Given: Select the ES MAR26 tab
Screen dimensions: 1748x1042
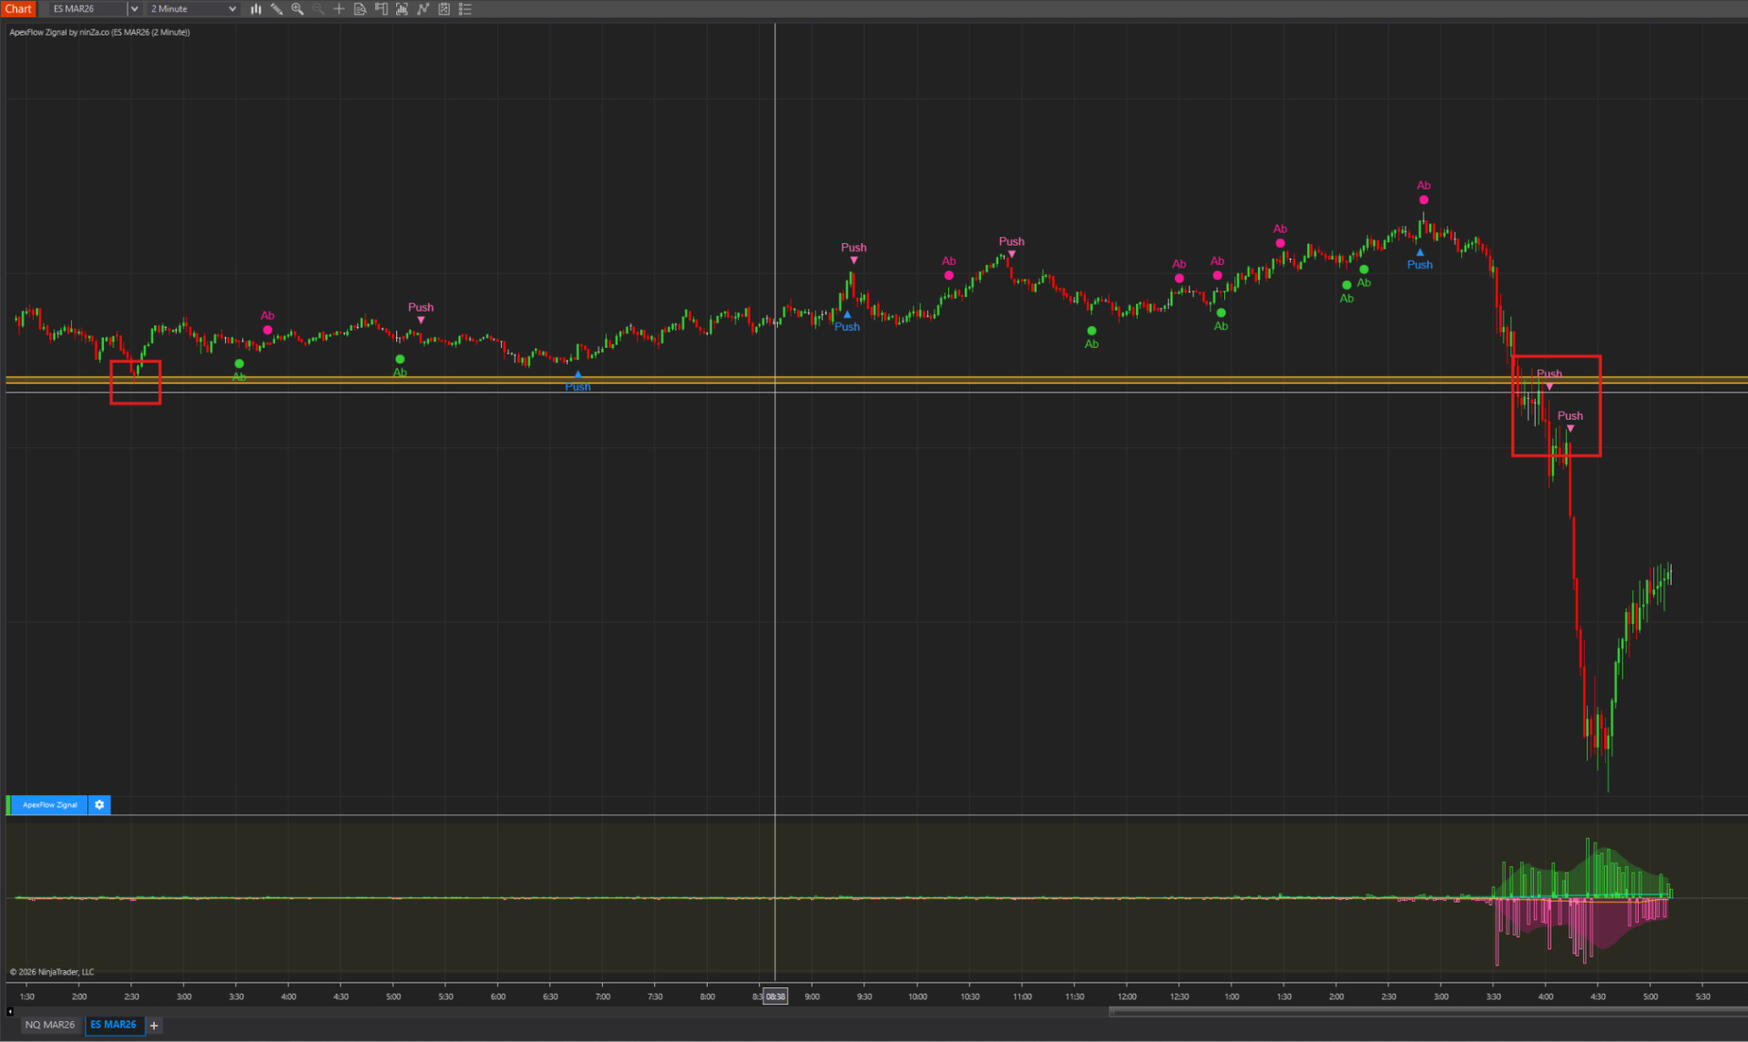Looking at the screenshot, I should pos(113,1025).
